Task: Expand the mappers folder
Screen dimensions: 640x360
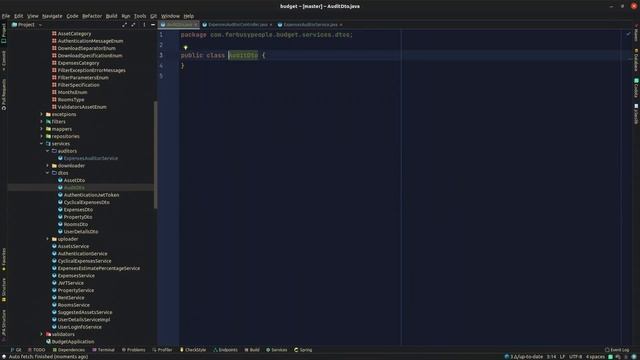Action: tap(42, 129)
